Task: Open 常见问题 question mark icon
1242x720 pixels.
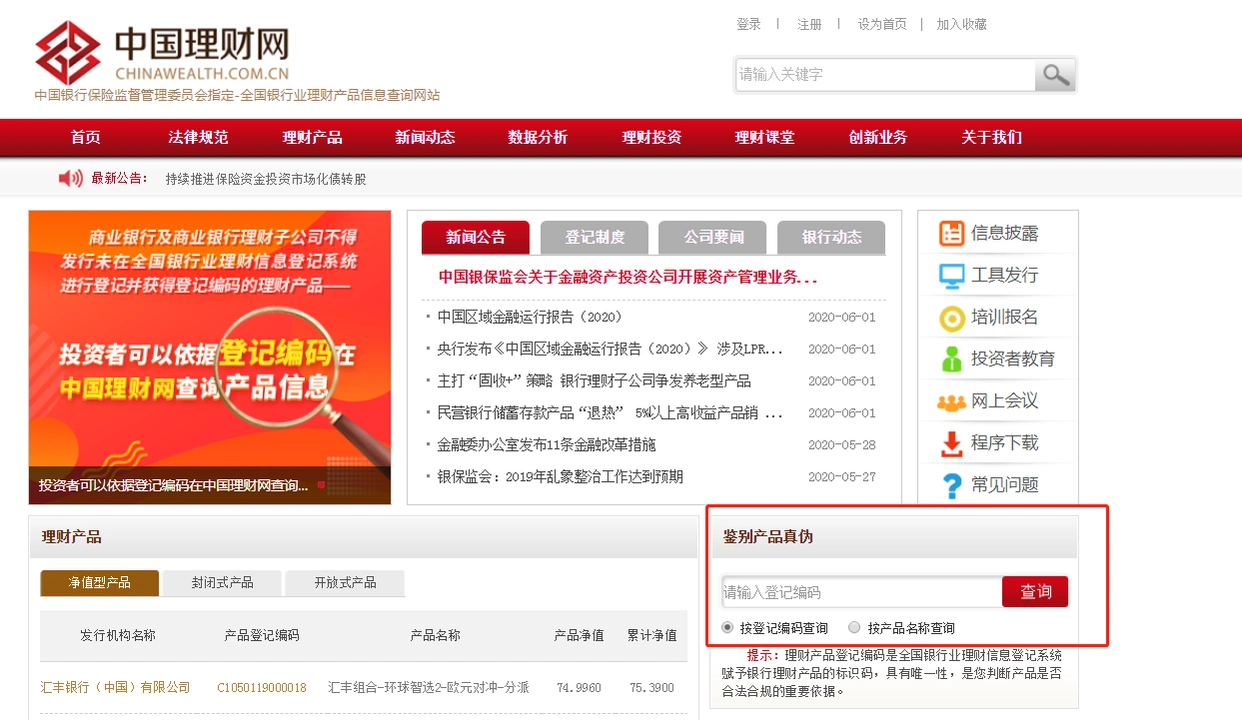Action: click(x=951, y=485)
